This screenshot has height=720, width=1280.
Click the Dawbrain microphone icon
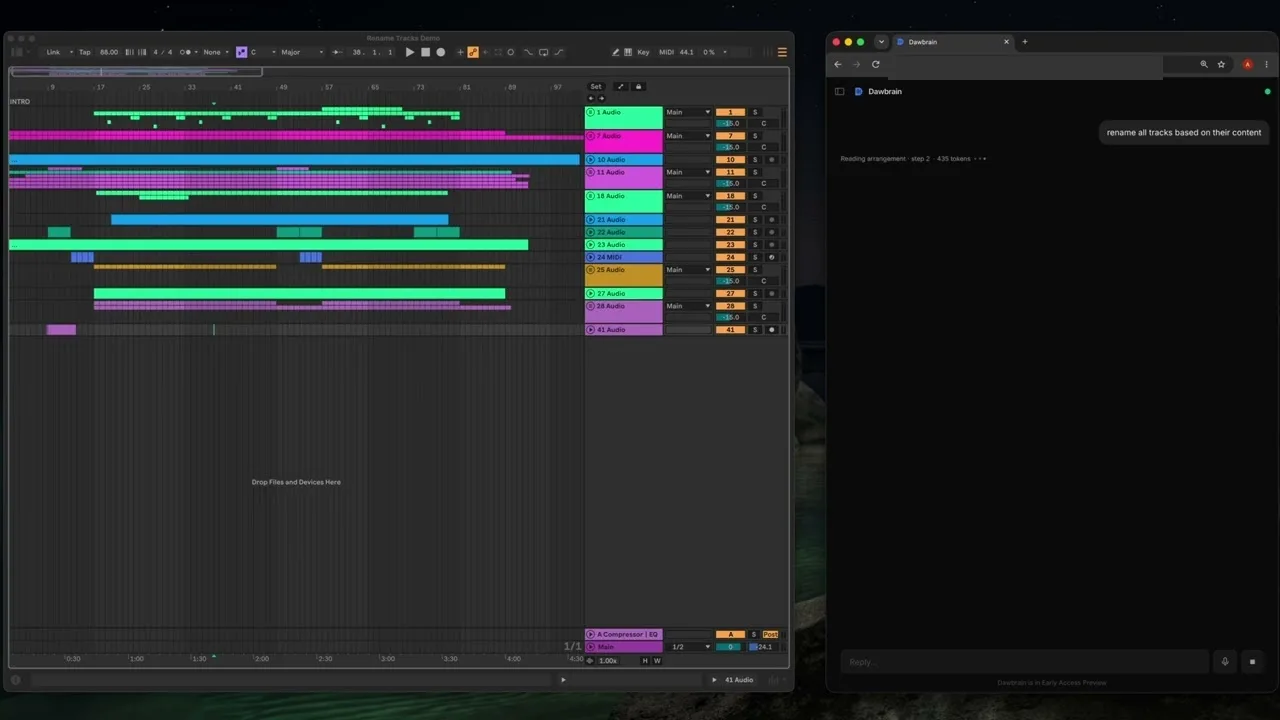(x=1225, y=661)
